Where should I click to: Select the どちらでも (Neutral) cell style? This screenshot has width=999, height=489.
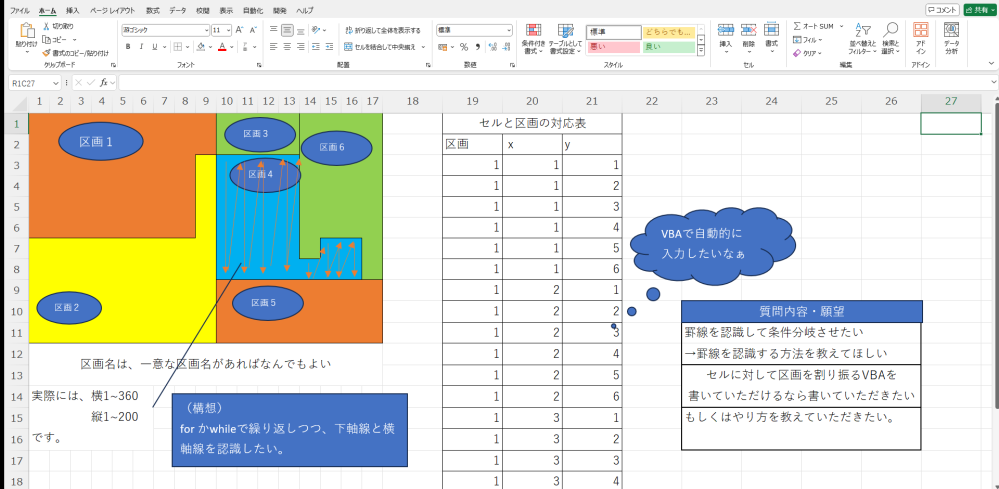pos(668,32)
